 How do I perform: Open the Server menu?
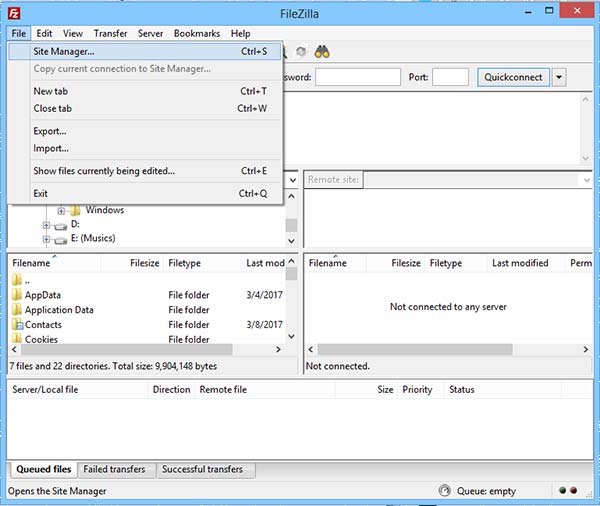[150, 34]
